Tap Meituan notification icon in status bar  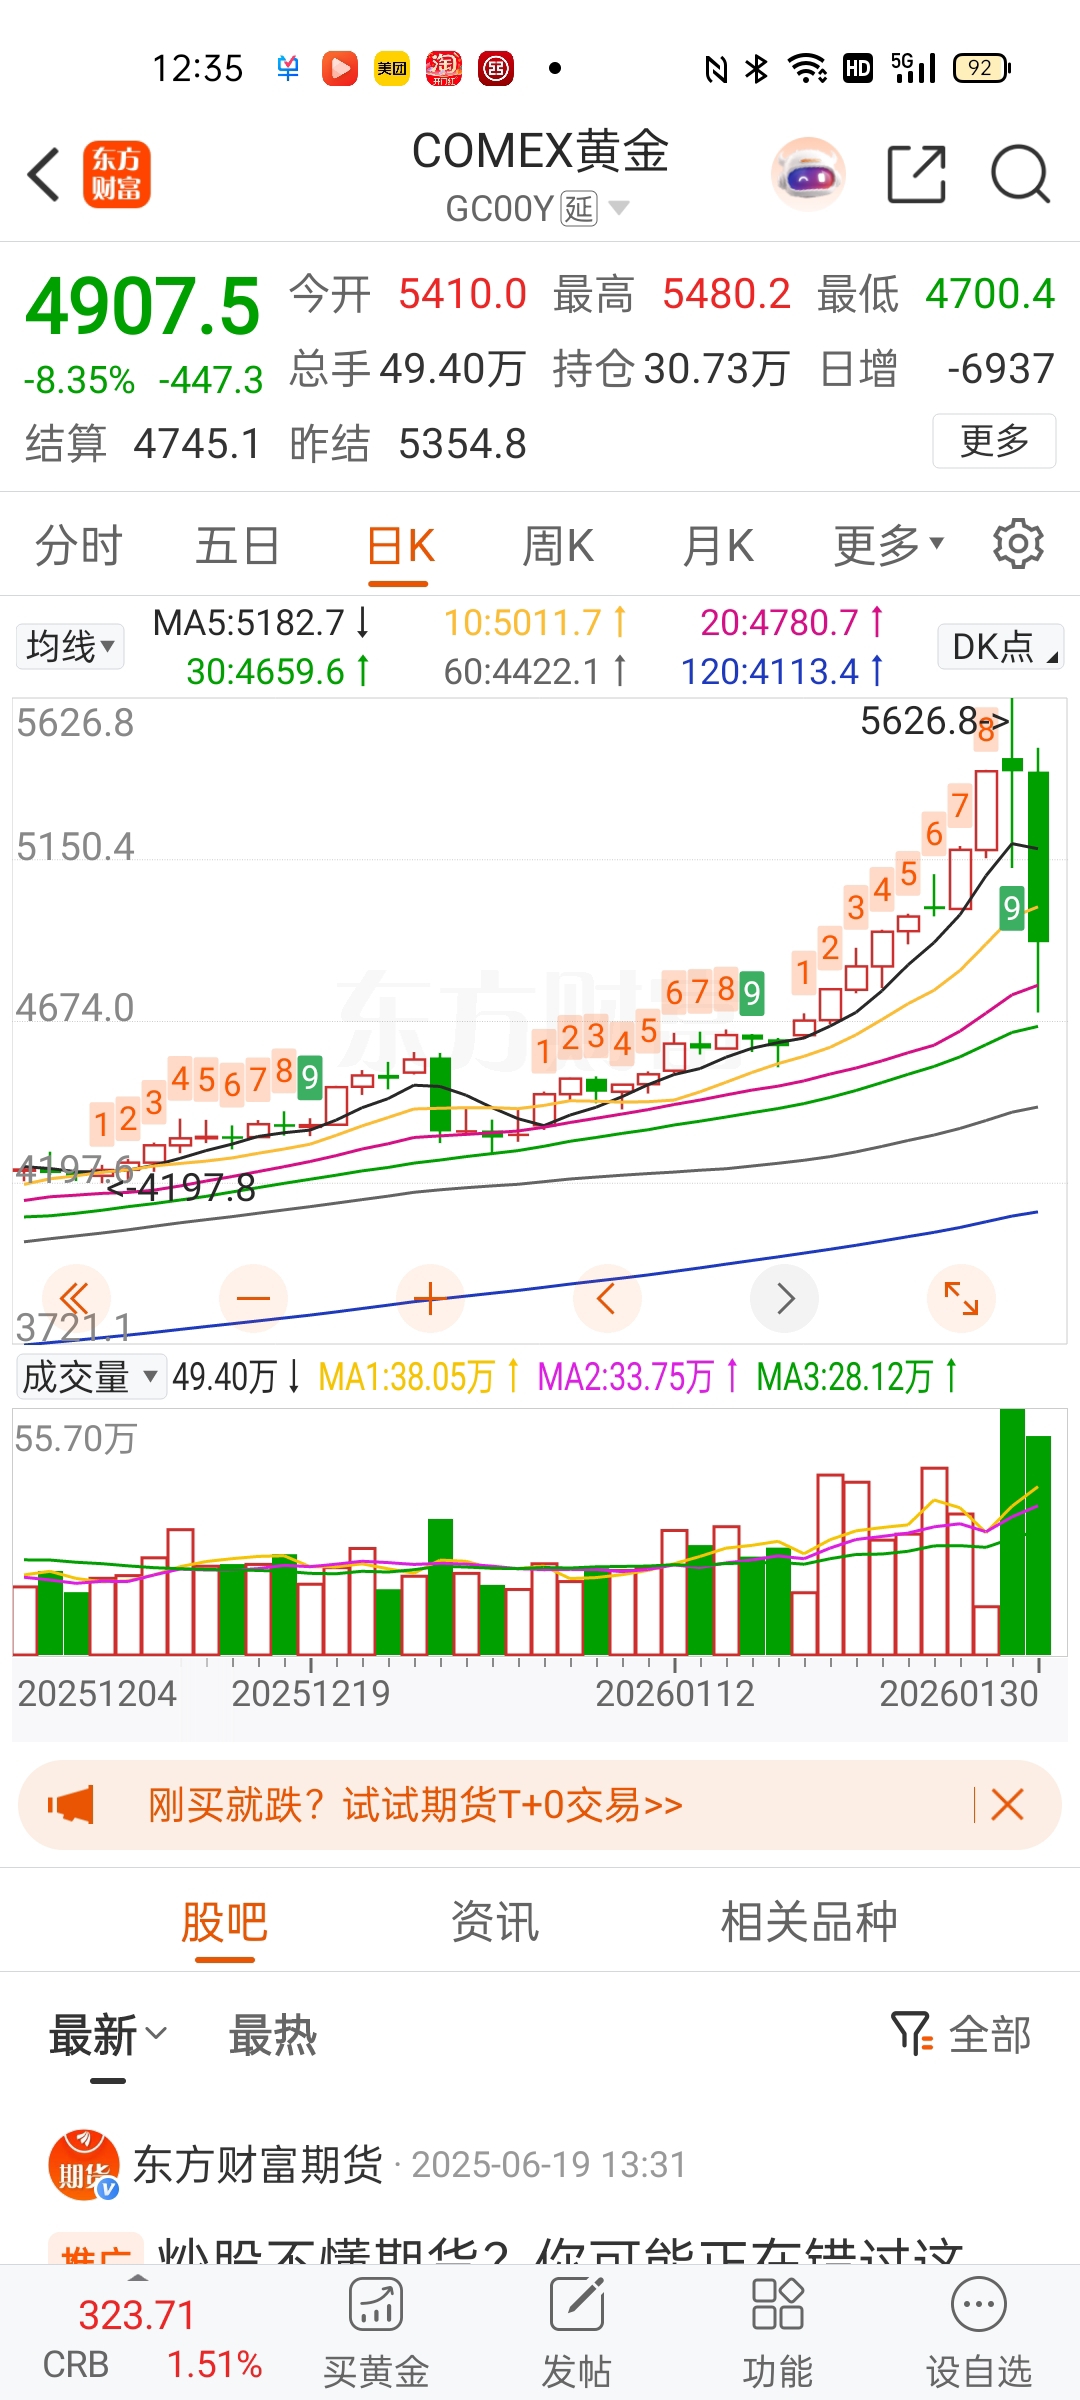392,68
